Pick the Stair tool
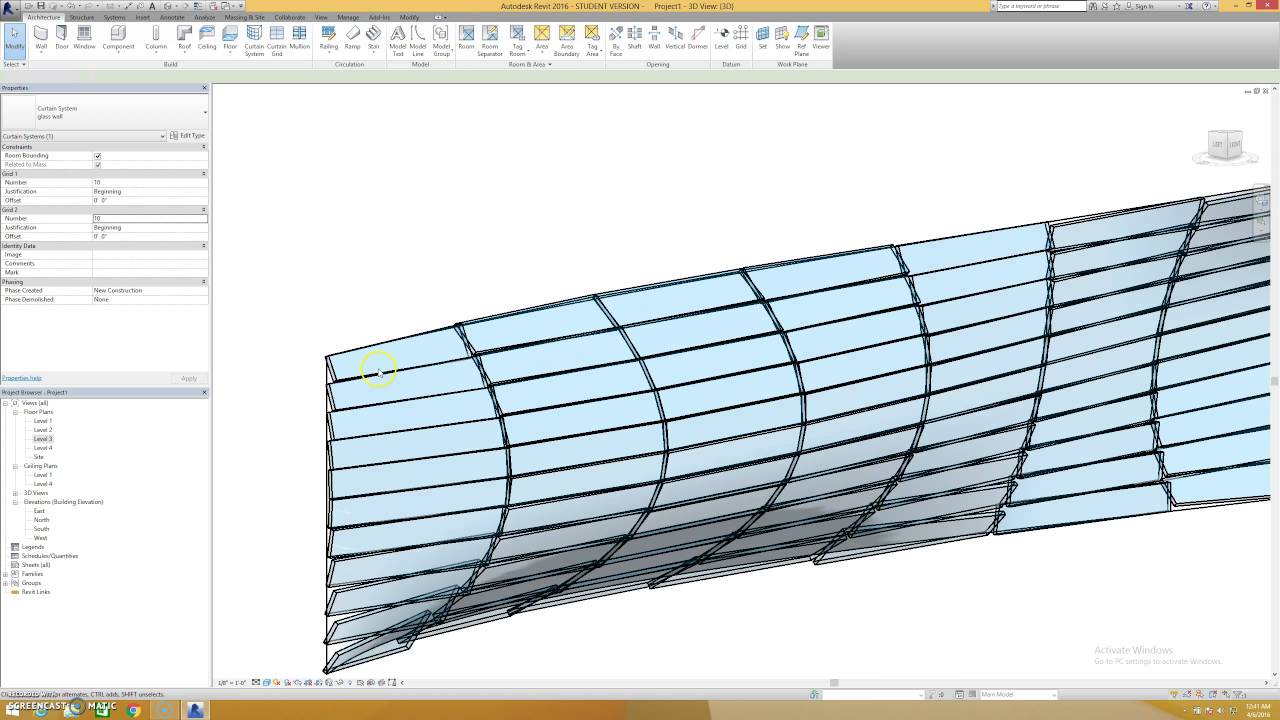This screenshot has height=720, width=1280. click(x=373, y=38)
